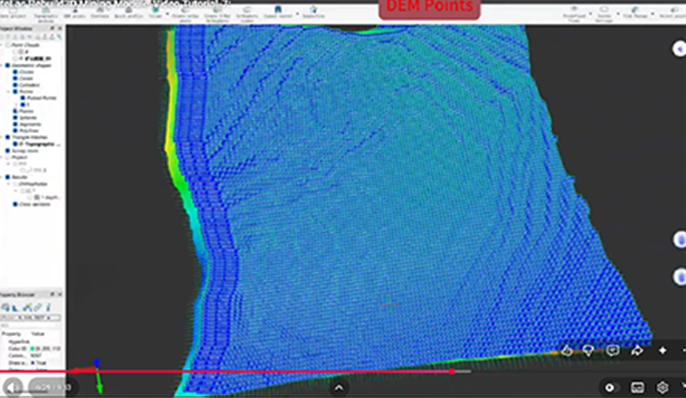This screenshot has width=686, height=398.
Task: Expand the chevron-up panel in video player
Action: click(339, 388)
